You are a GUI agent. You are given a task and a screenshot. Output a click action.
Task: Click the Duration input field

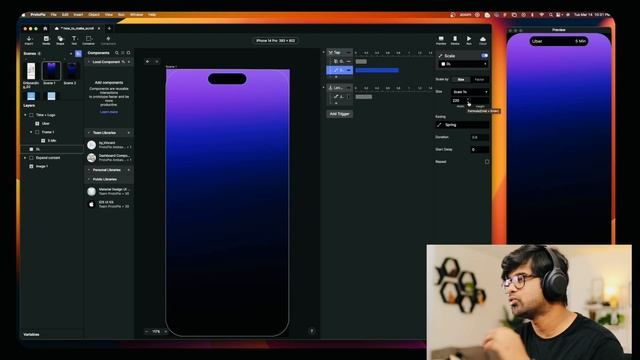click(480, 138)
